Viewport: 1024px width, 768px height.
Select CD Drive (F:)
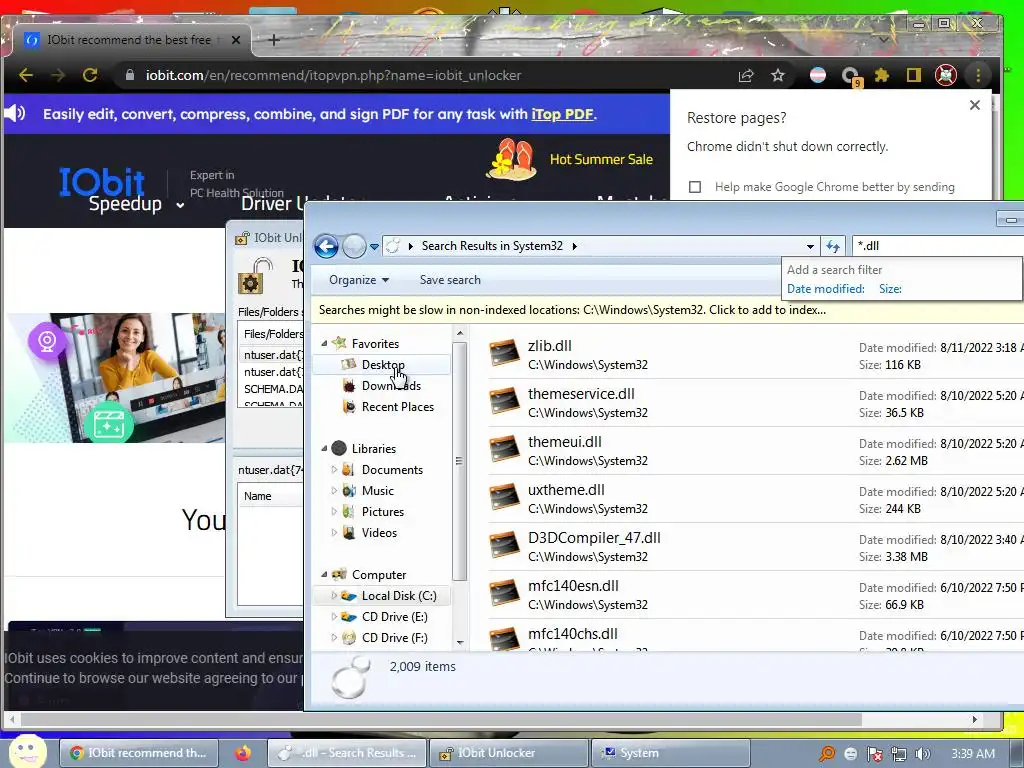pyautogui.click(x=394, y=638)
